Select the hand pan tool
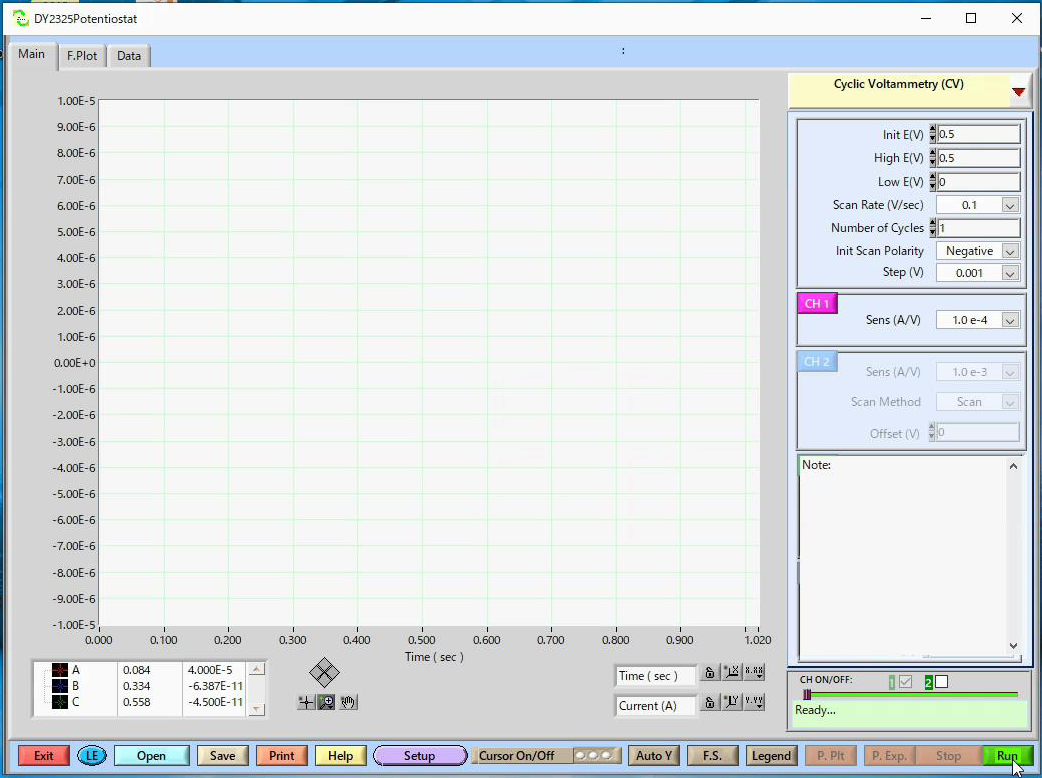 [348, 702]
